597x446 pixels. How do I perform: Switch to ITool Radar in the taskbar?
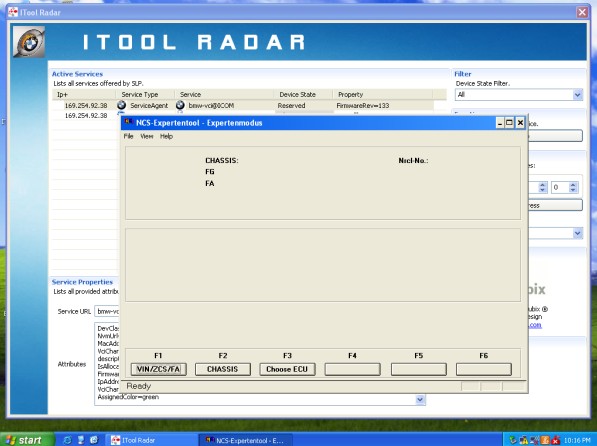(x=151, y=440)
